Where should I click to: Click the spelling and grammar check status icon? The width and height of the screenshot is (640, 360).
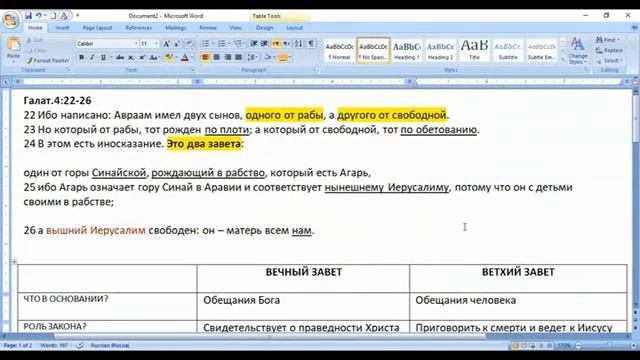click(80, 345)
